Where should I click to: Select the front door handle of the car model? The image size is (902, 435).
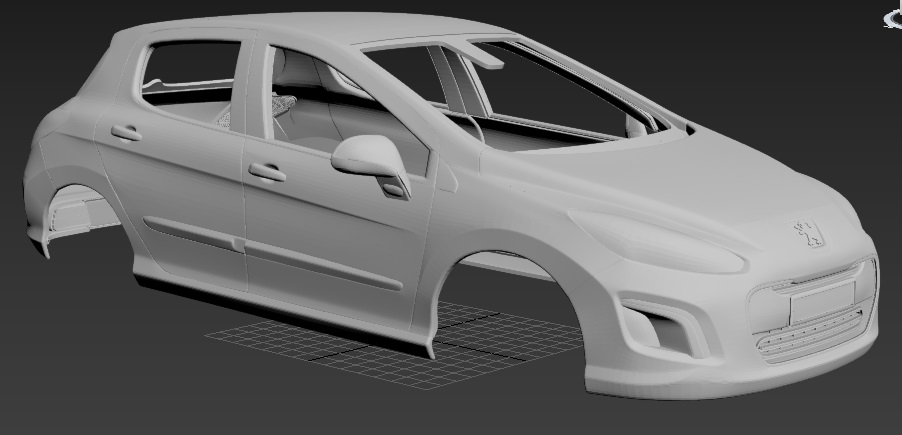[x=267, y=172]
